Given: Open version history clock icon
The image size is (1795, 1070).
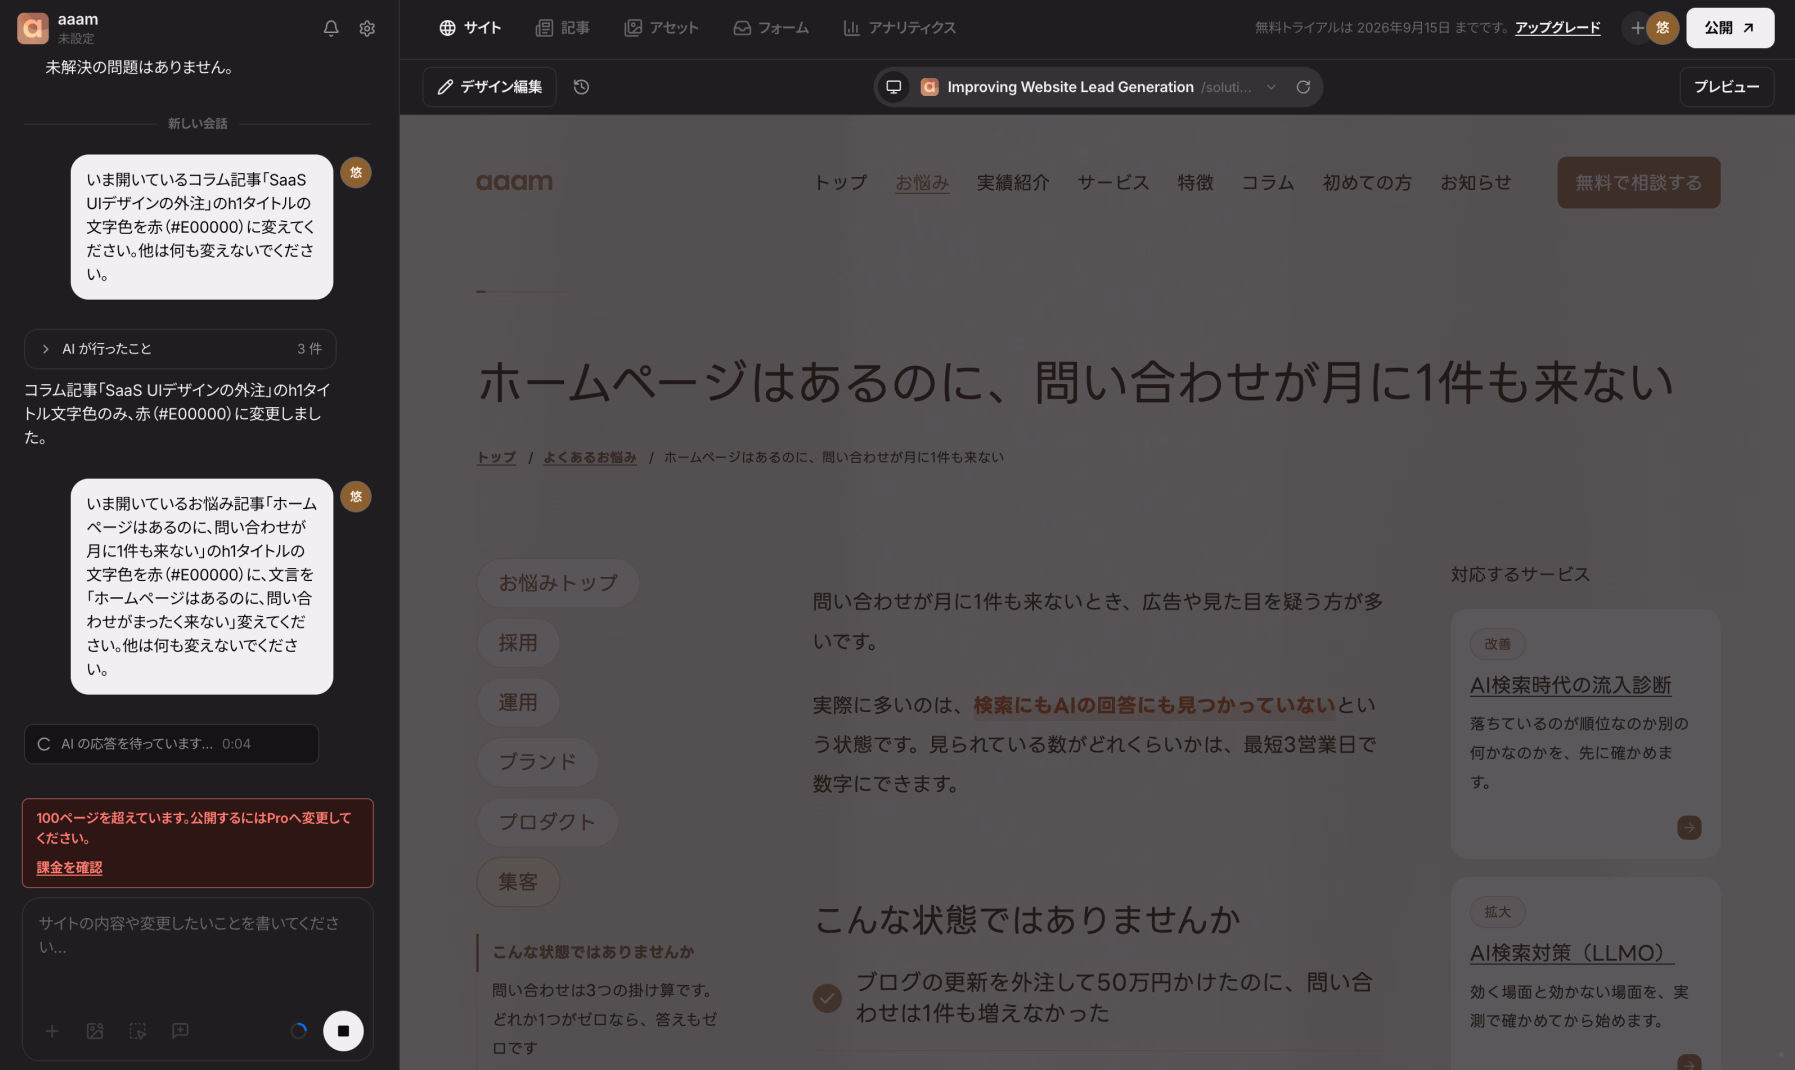Looking at the screenshot, I should coord(581,87).
